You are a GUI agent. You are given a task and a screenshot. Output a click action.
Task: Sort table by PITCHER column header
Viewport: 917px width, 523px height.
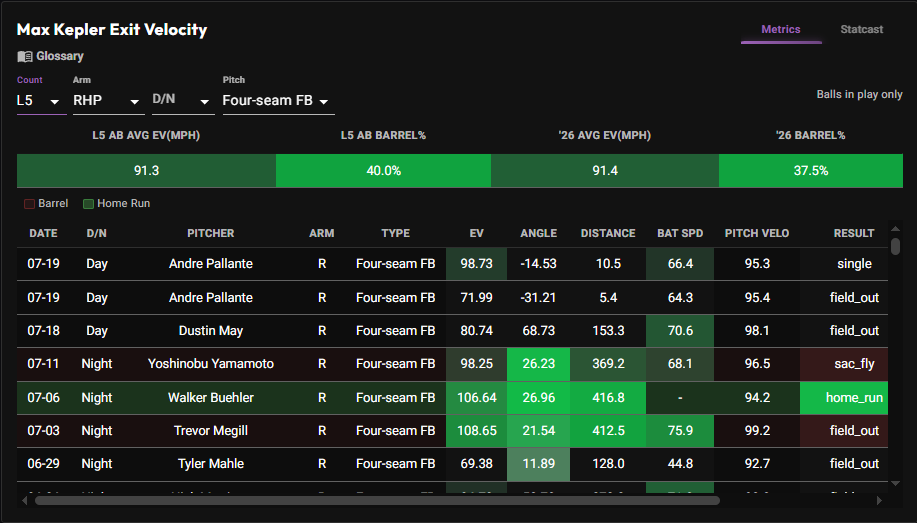pyautogui.click(x=211, y=233)
